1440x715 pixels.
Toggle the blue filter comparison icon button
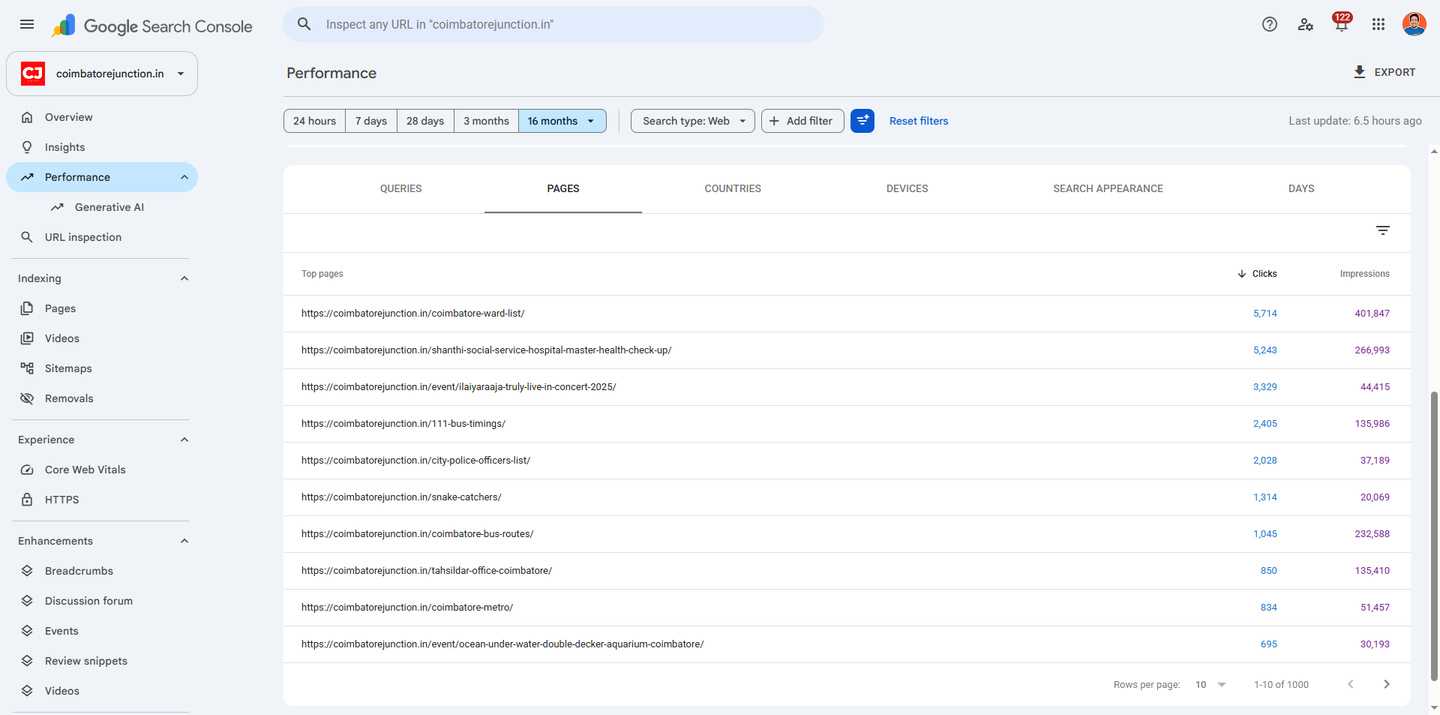tap(862, 121)
